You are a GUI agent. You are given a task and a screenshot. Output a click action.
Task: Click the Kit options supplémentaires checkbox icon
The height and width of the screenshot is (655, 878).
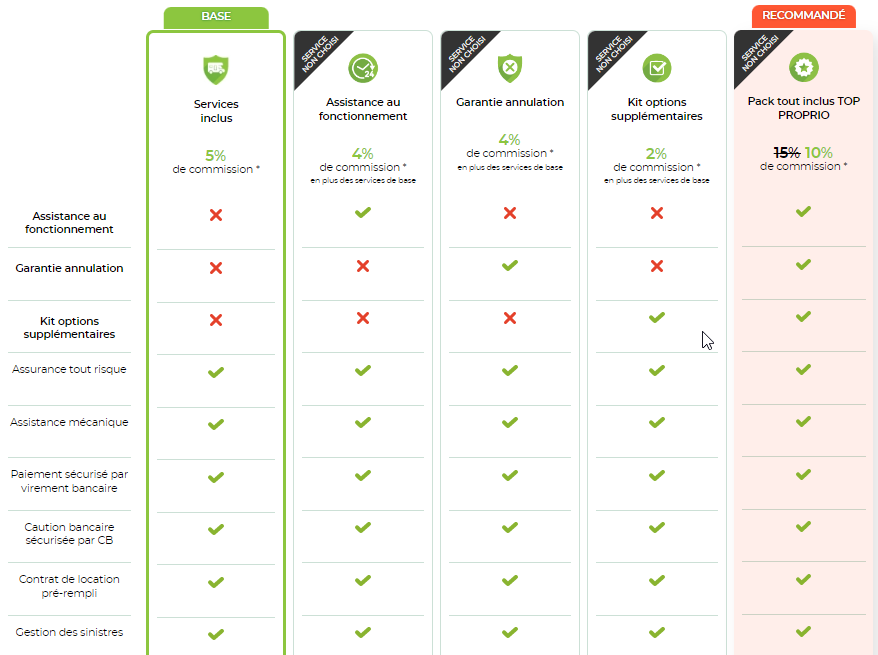pos(657,68)
